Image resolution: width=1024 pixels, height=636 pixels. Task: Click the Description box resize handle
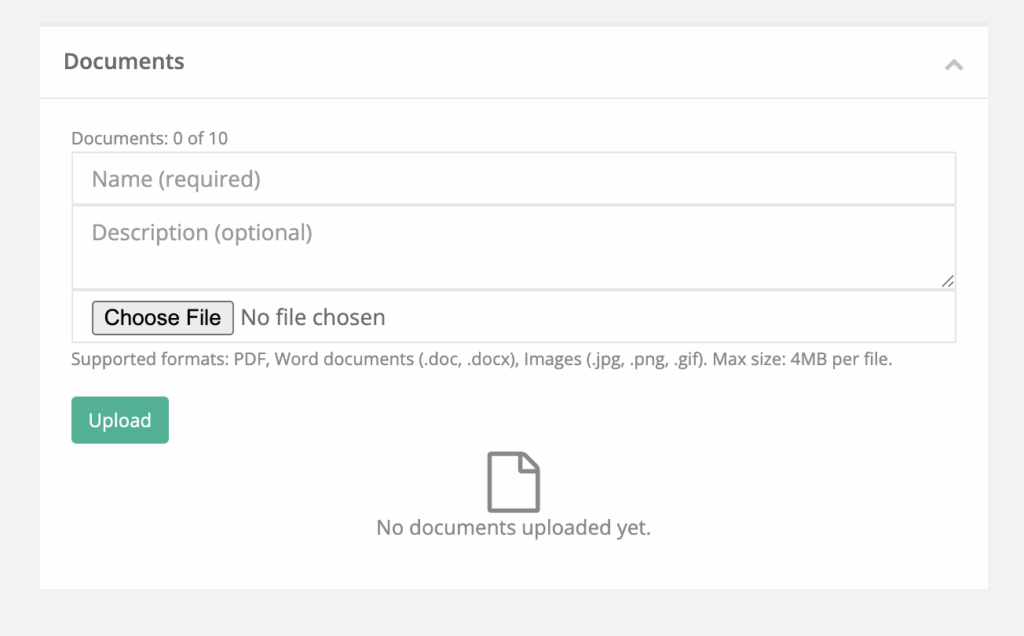pos(947,281)
